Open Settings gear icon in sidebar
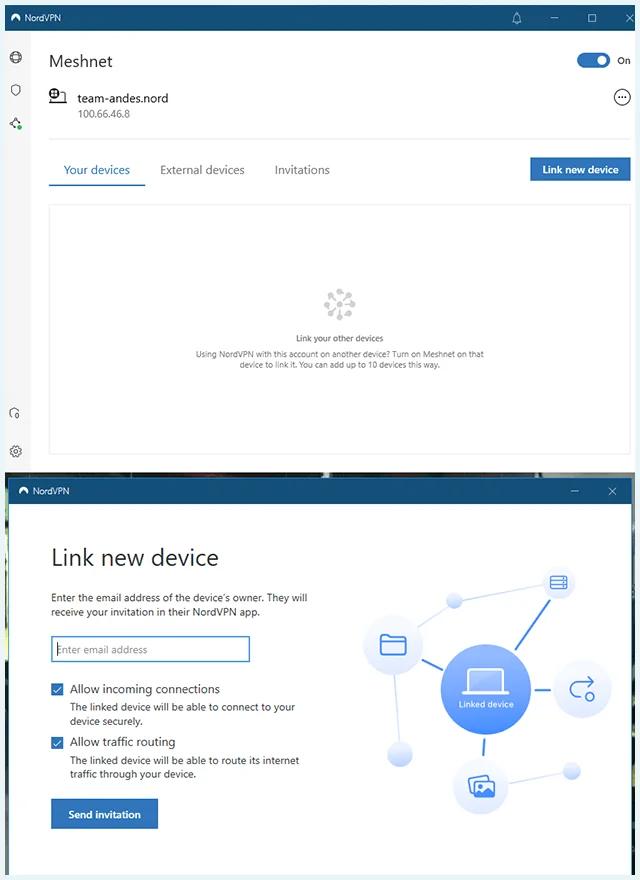The height and width of the screenshot is (880, 640). pyautogui.click(x=16, y=451)
